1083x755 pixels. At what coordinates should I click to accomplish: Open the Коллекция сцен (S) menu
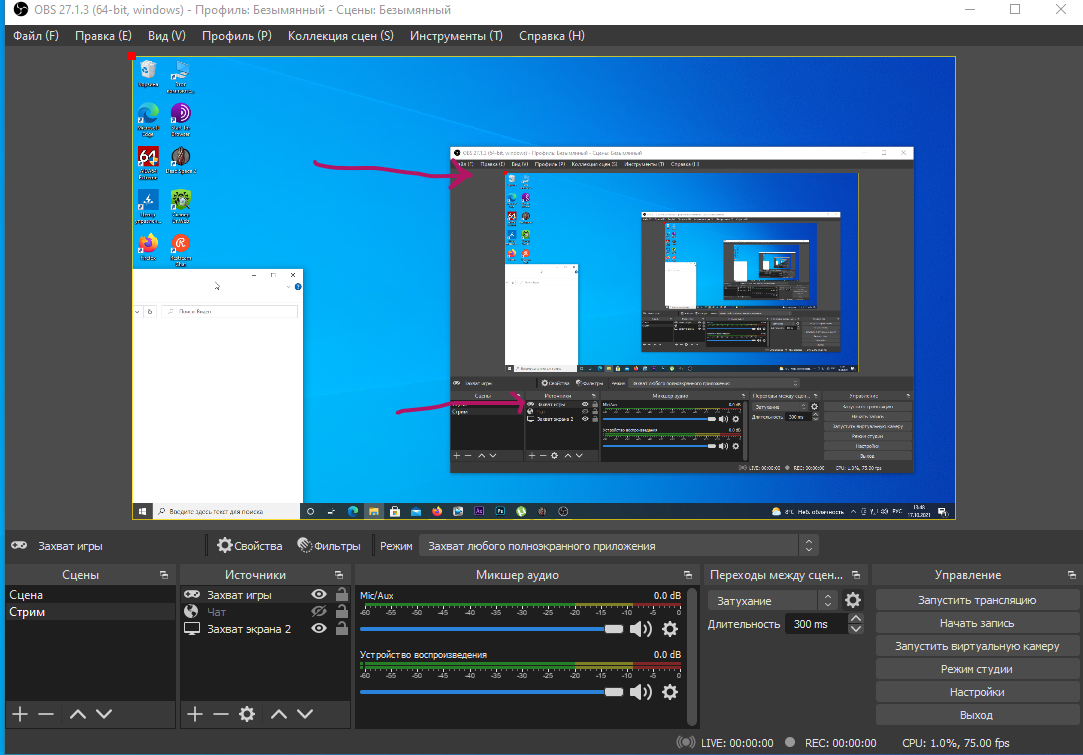[x=341, y=36]
